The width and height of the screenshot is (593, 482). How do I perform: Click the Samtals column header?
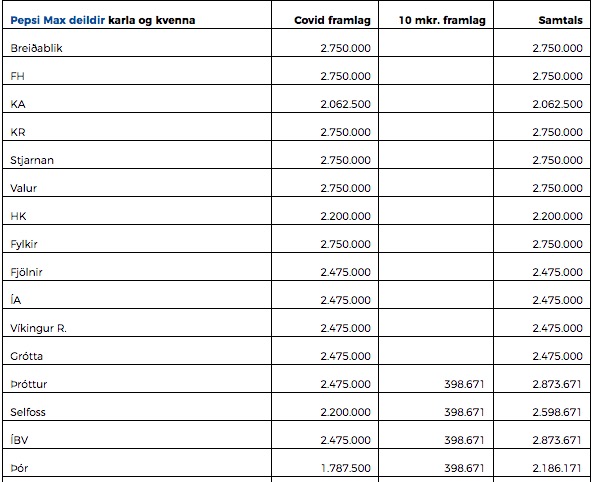pyautogui.click(x=560, y=20)
